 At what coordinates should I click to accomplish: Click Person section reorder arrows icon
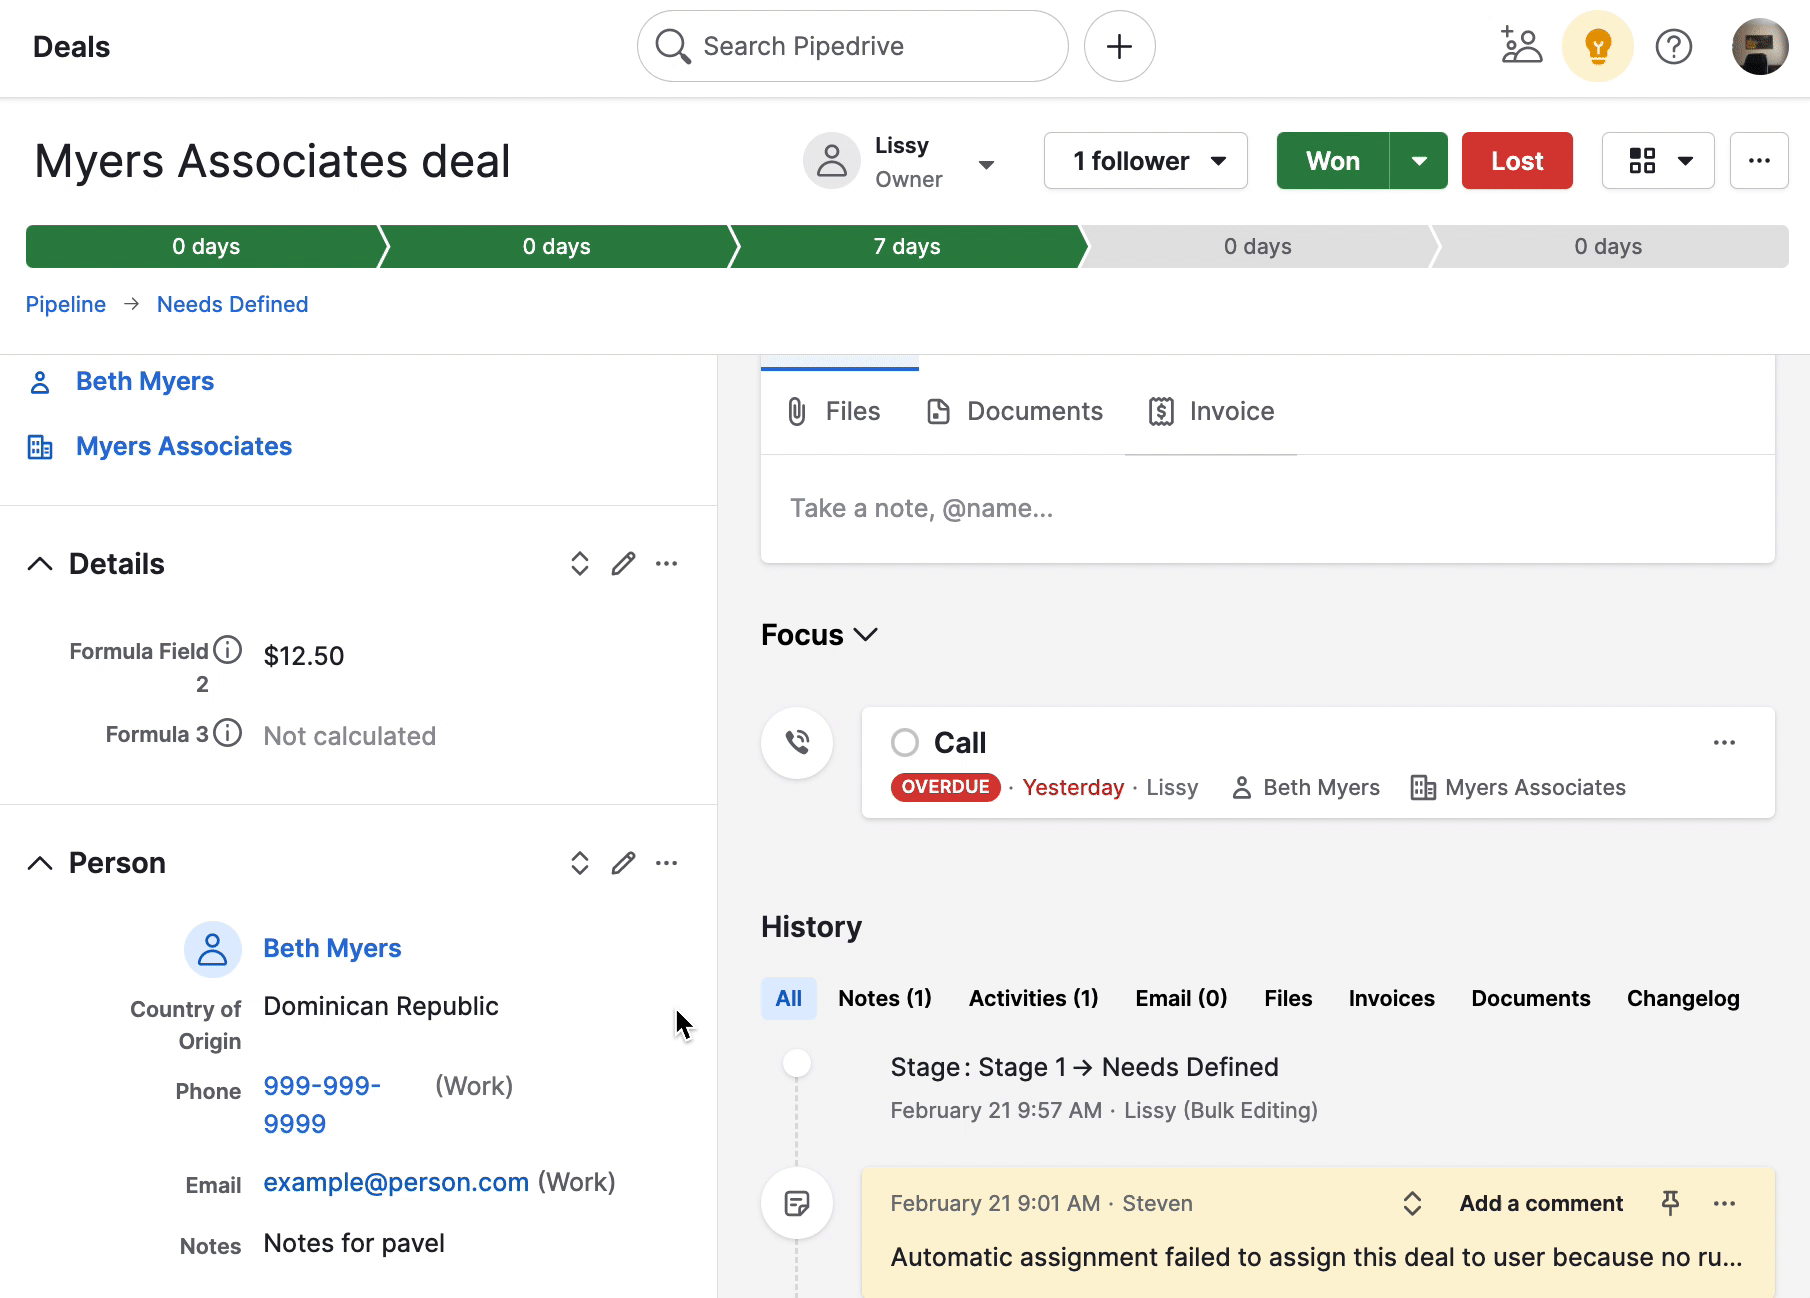click(x=579, y=863)
